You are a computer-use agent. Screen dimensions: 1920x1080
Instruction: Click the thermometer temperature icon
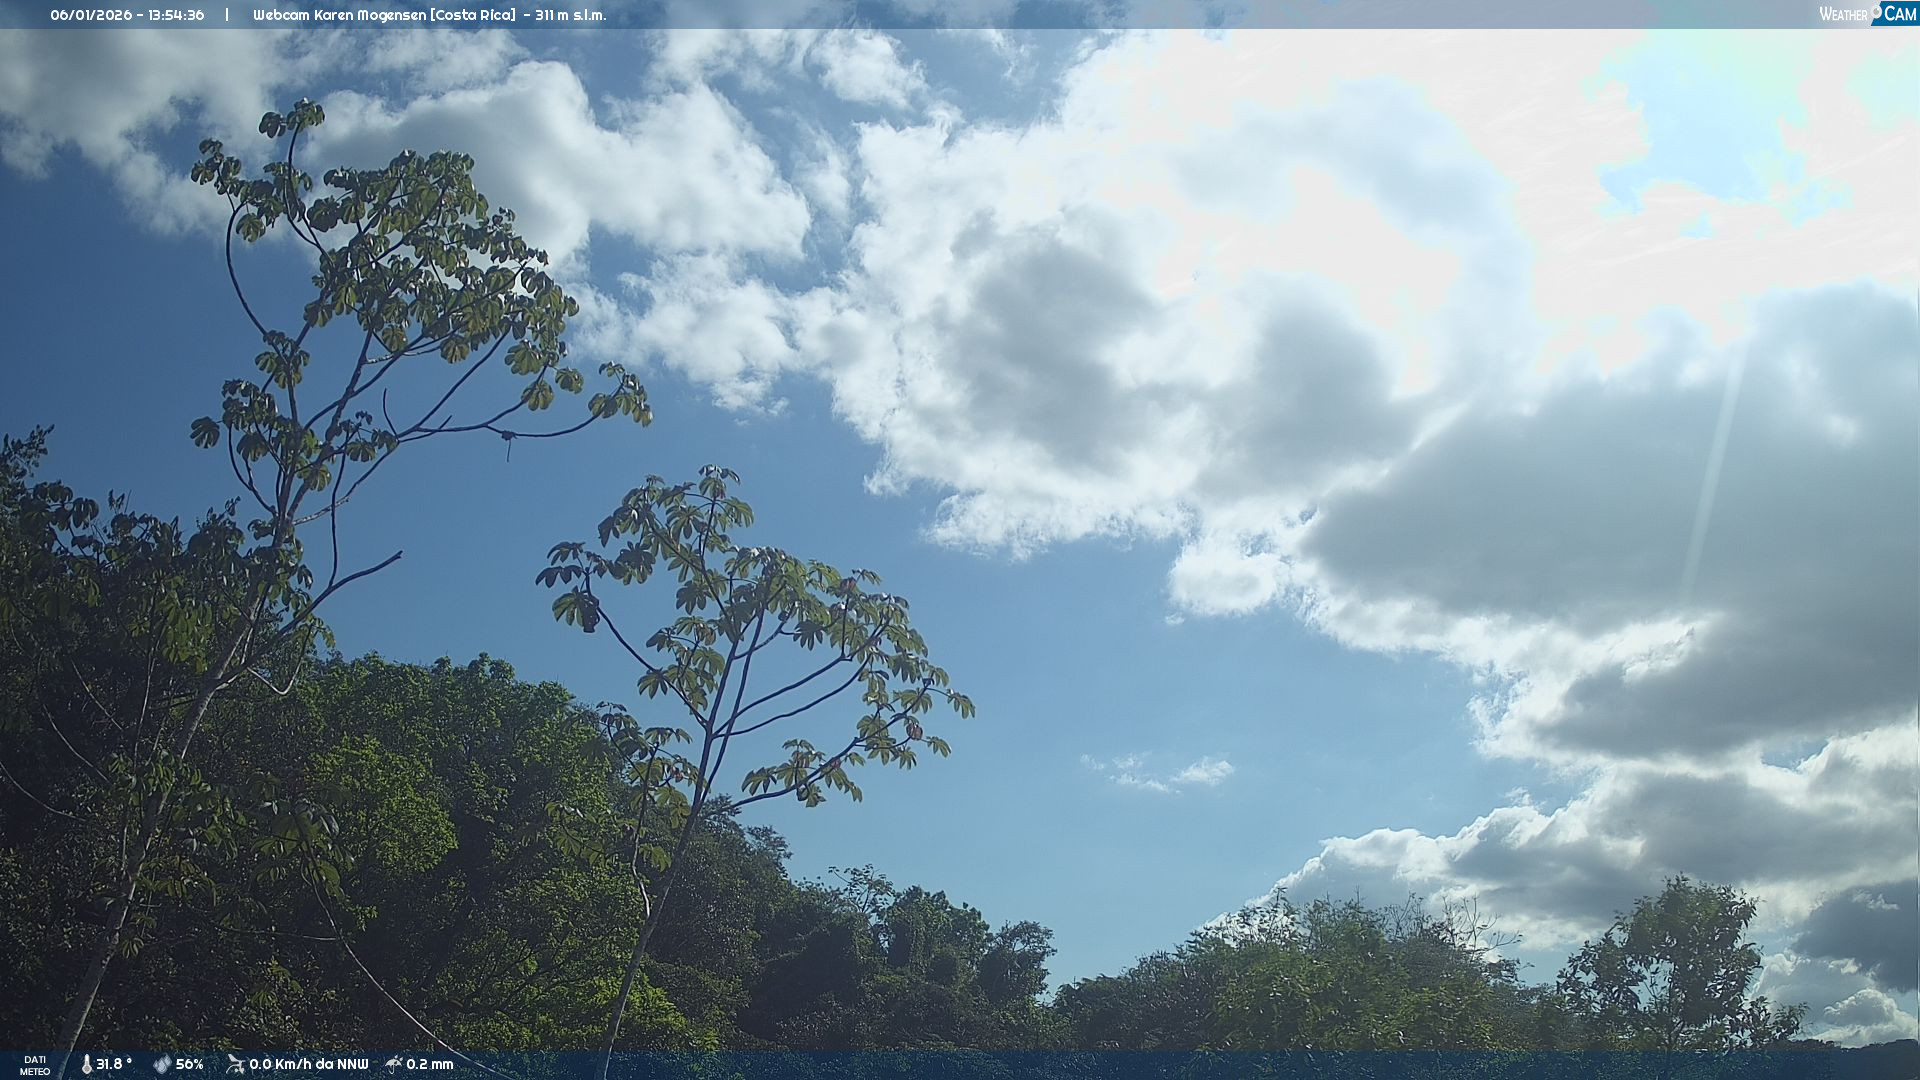(x=87, y=1064)
